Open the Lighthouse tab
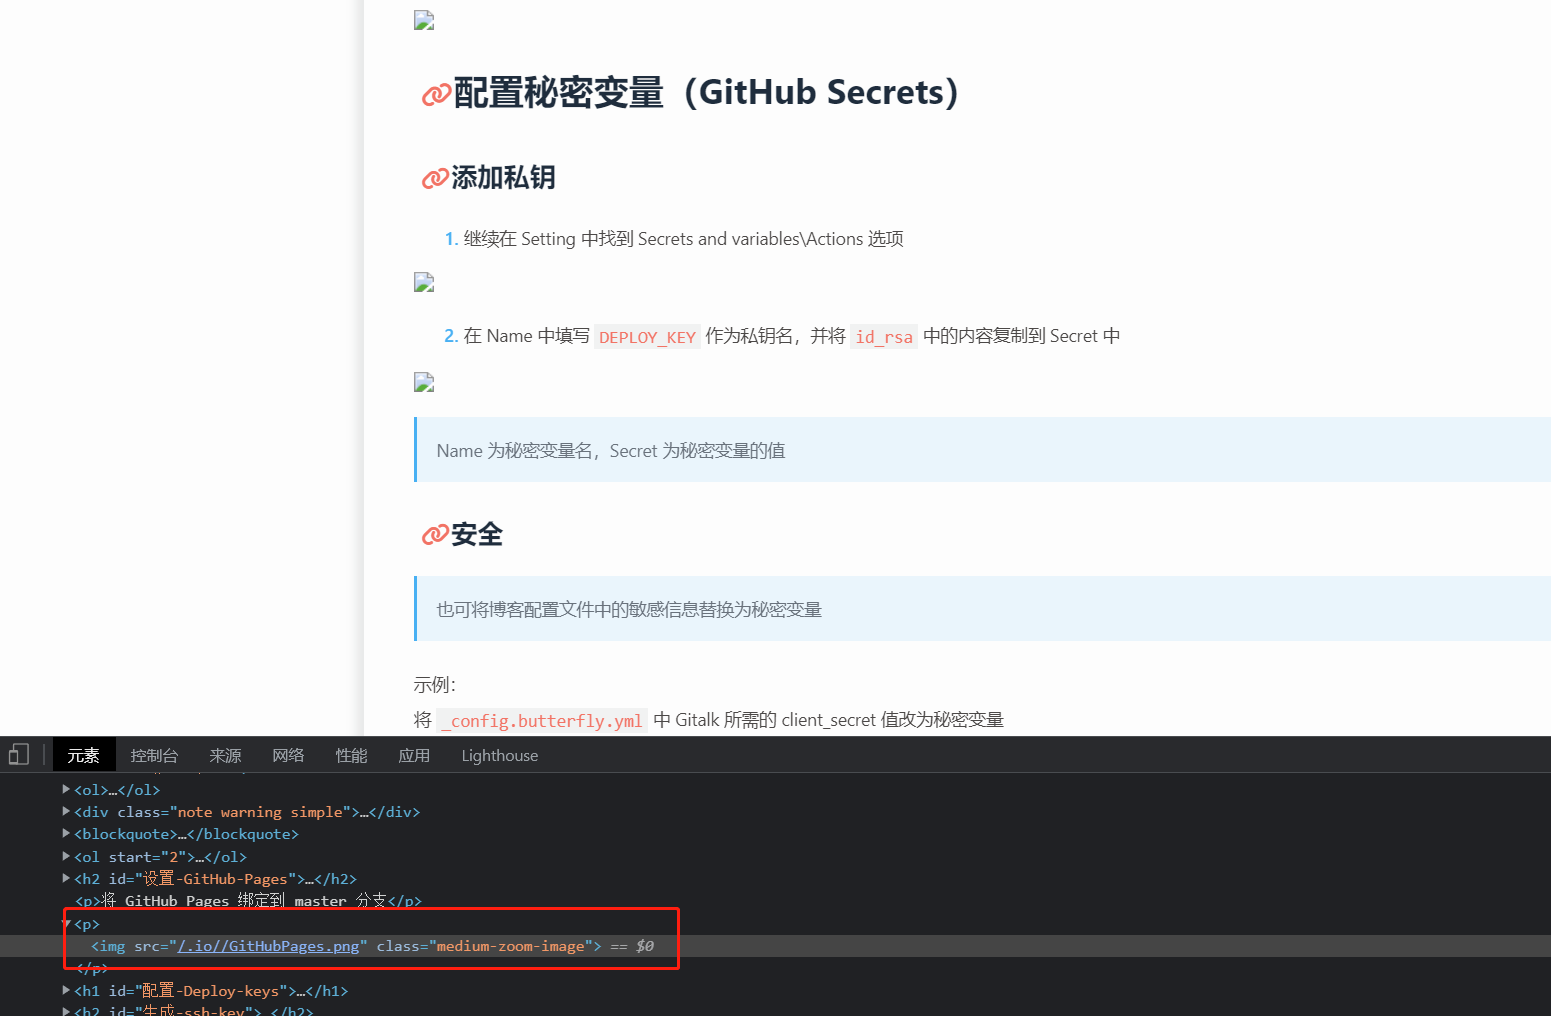 (499, 756)
